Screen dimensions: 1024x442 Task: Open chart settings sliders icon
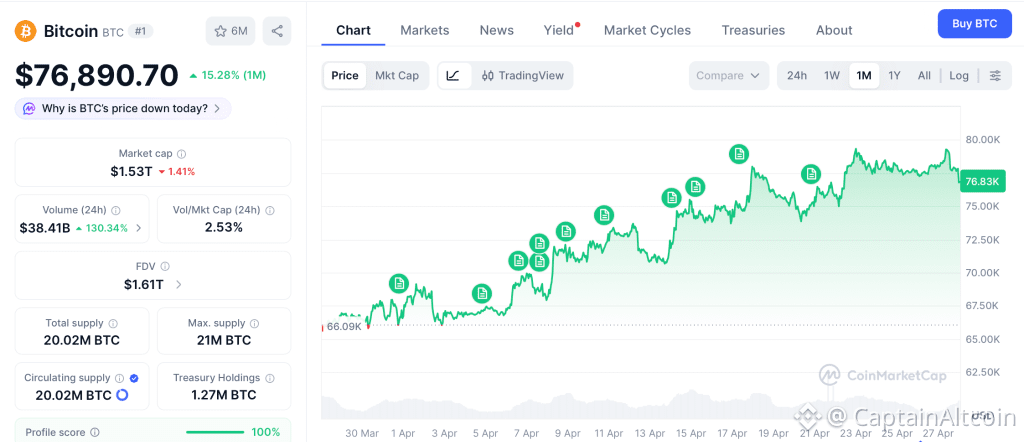coord(994,75)
